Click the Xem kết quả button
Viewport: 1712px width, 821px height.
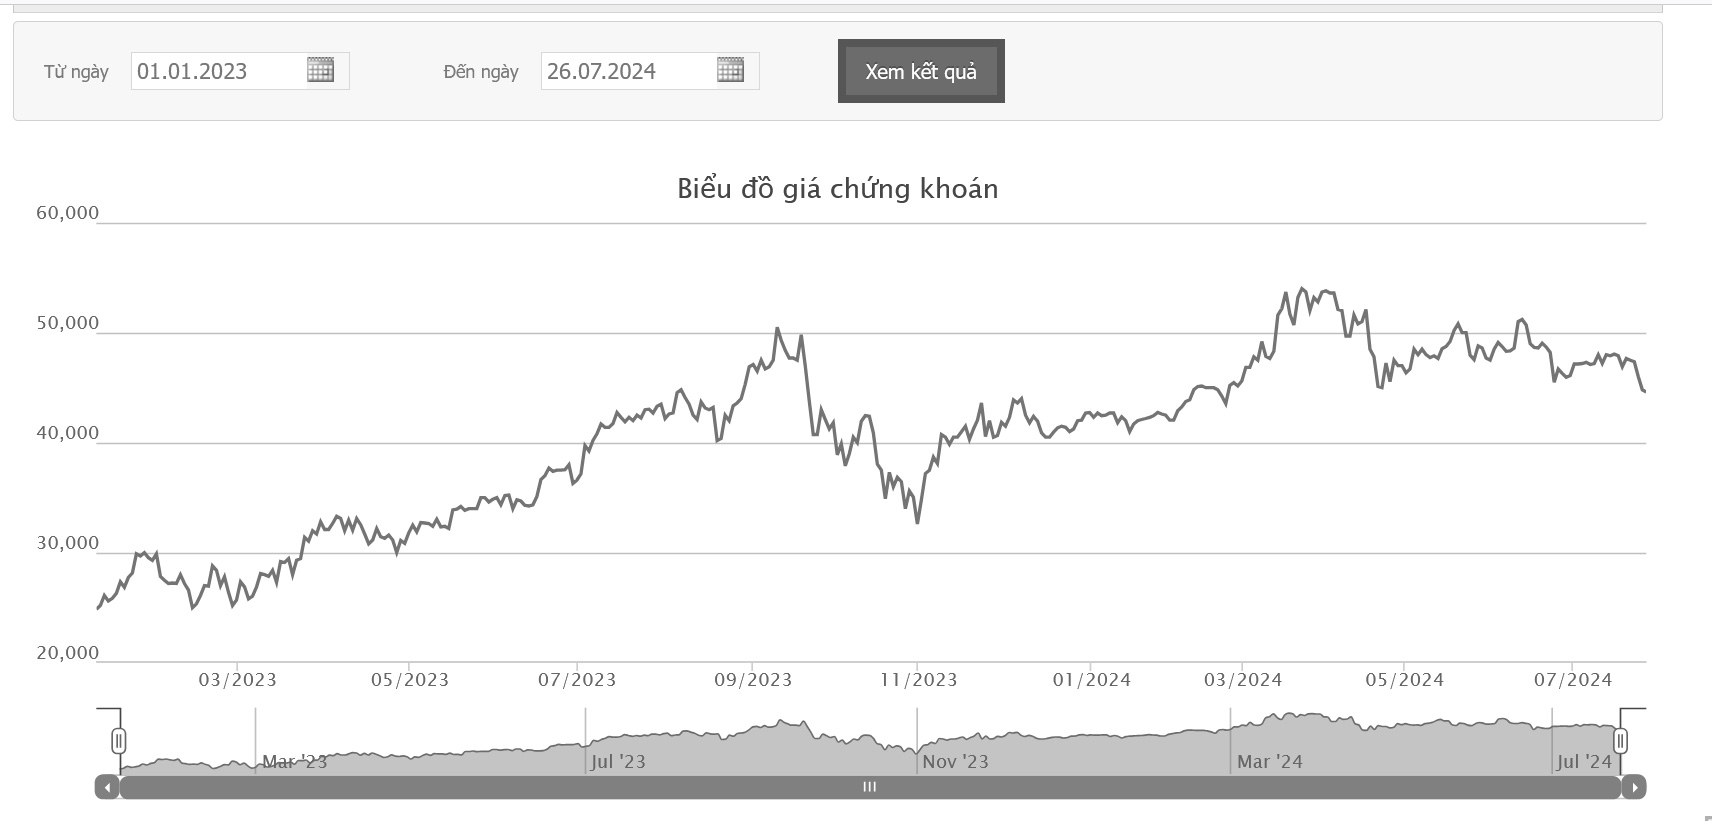[x=921, y=71]
